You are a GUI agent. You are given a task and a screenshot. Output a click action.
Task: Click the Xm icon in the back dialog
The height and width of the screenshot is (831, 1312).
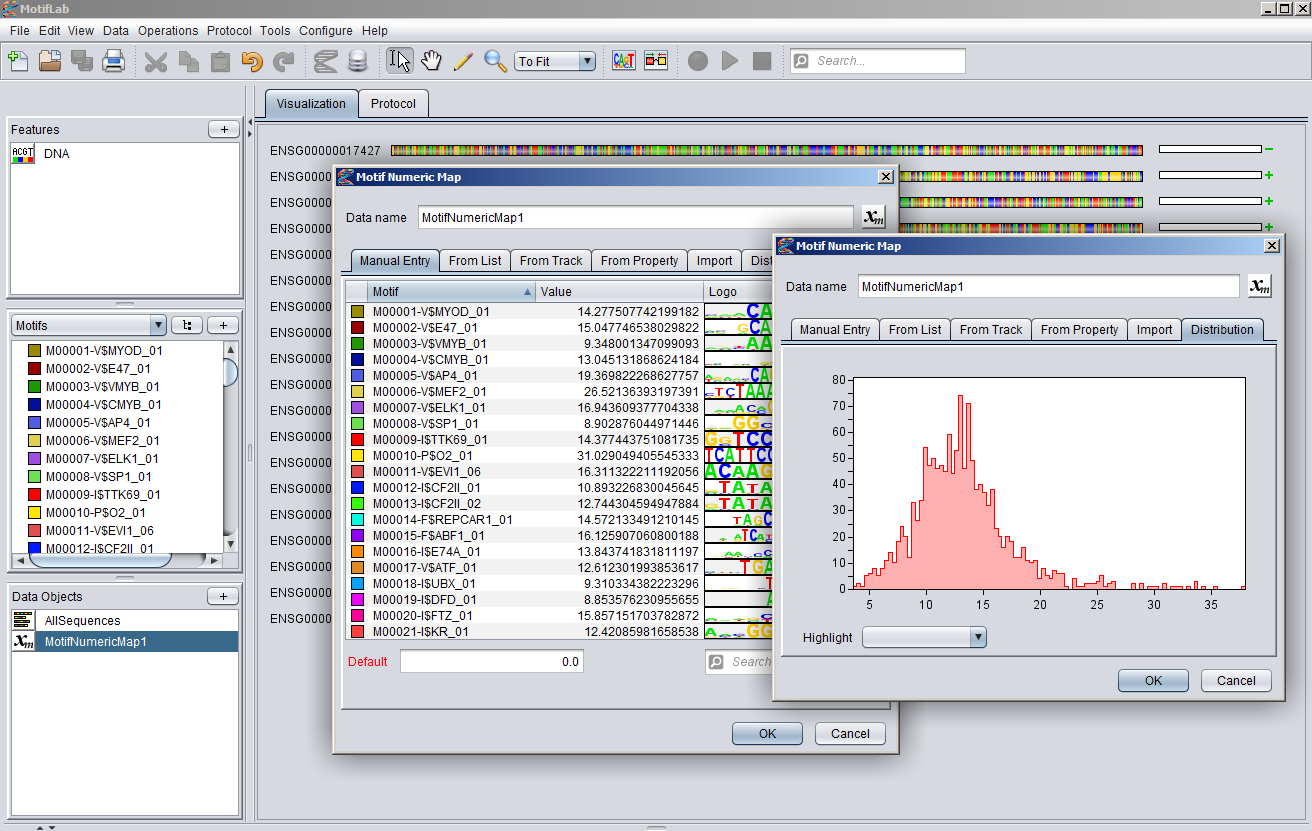tap(874, 217)
